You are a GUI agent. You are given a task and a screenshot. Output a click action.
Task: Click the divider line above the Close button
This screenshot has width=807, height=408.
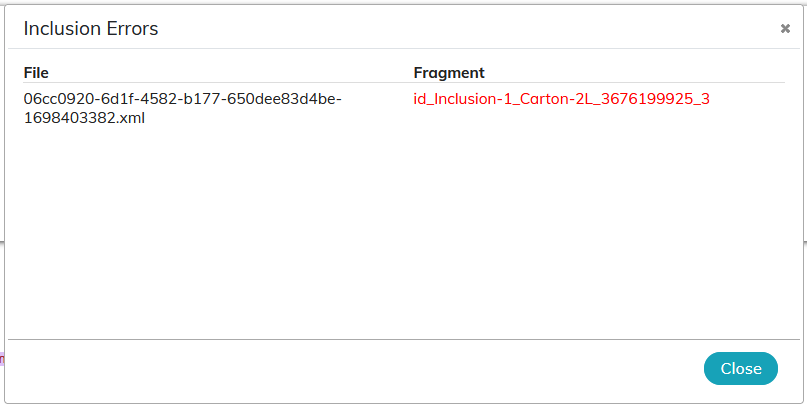tap(404, 339)
